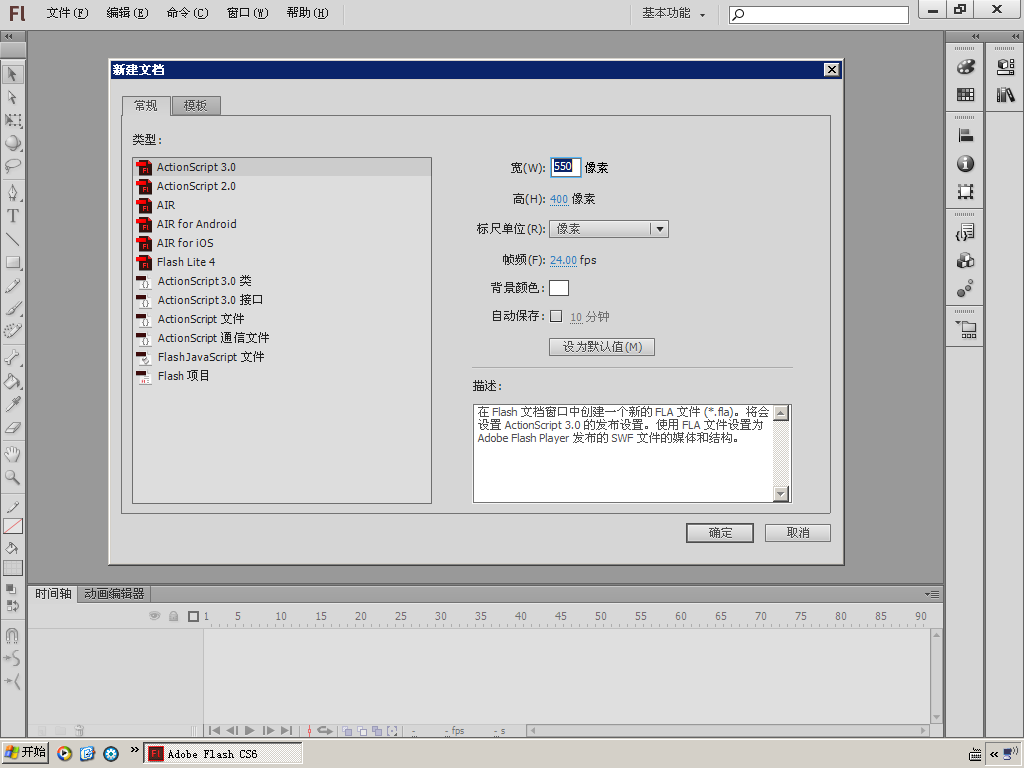
Task: Open the Windows 开始 menu
Action: 25,753
